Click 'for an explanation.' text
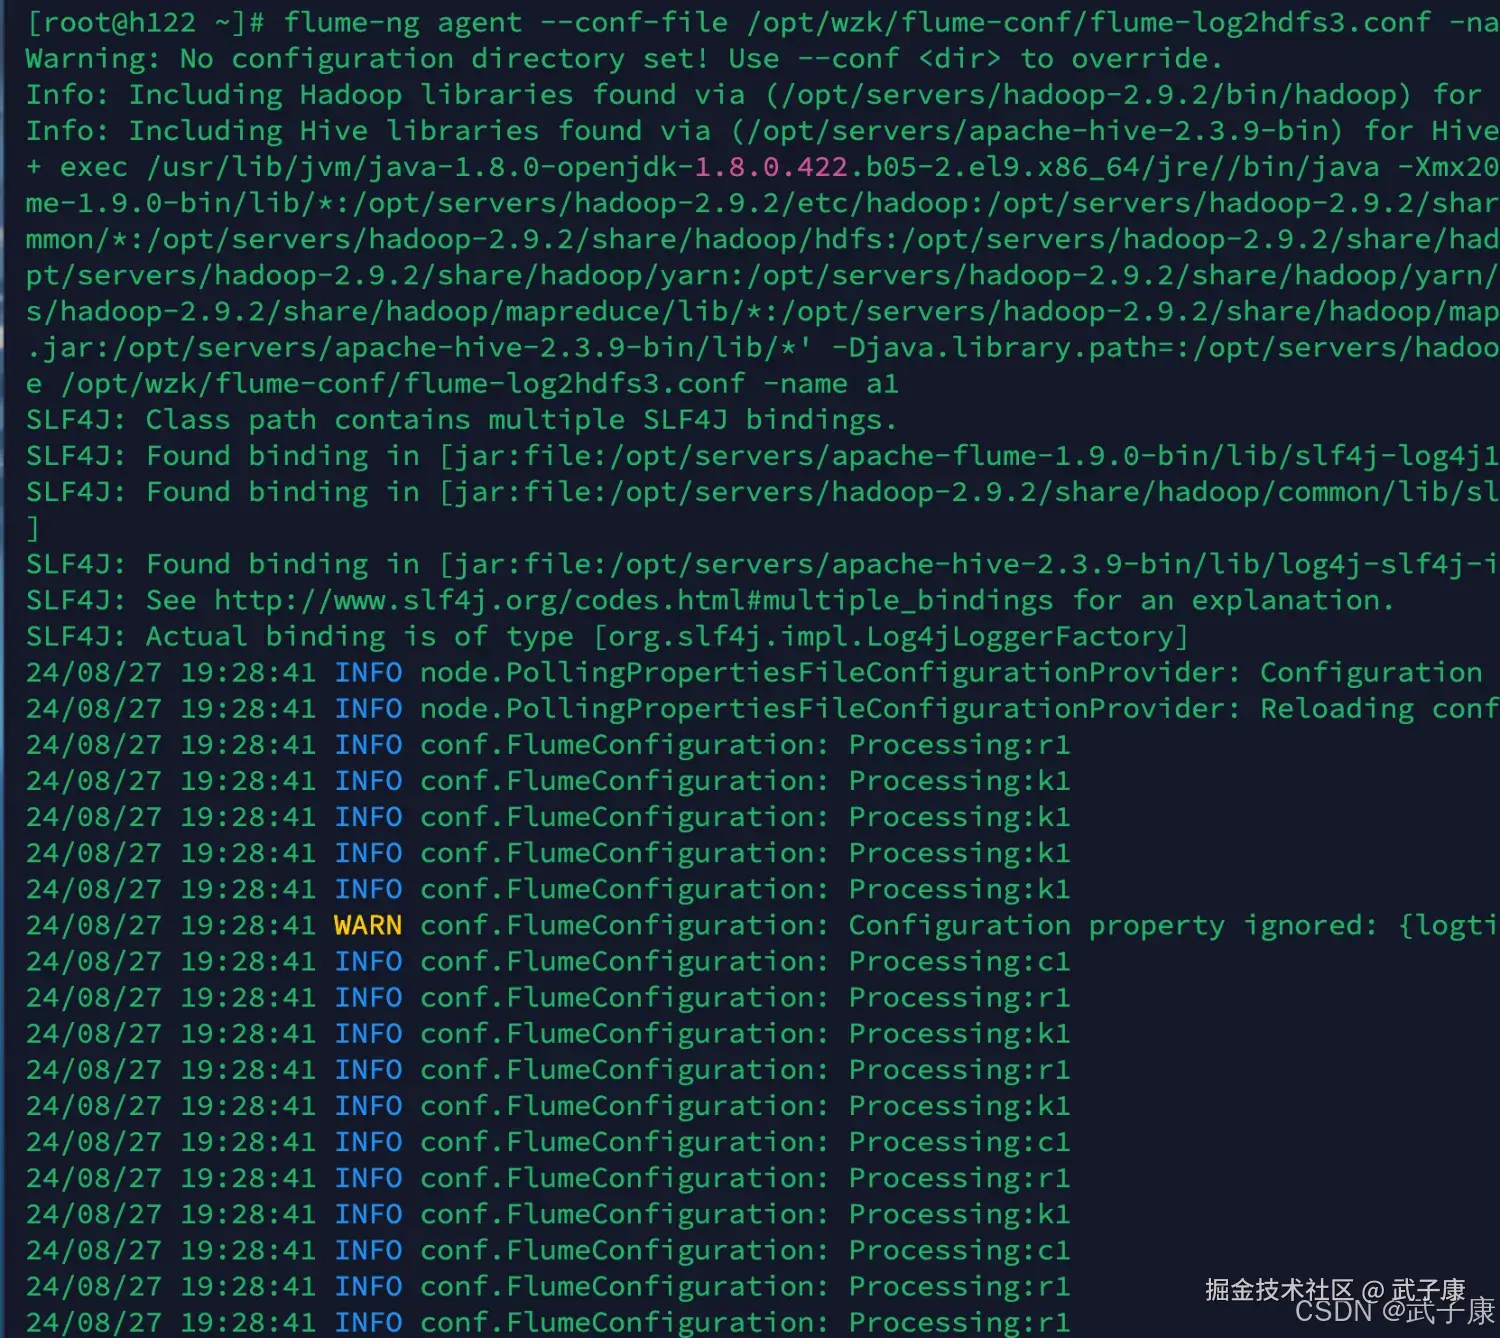Viewport: 1500px width, 1338px height. [x=1233, y=600]
